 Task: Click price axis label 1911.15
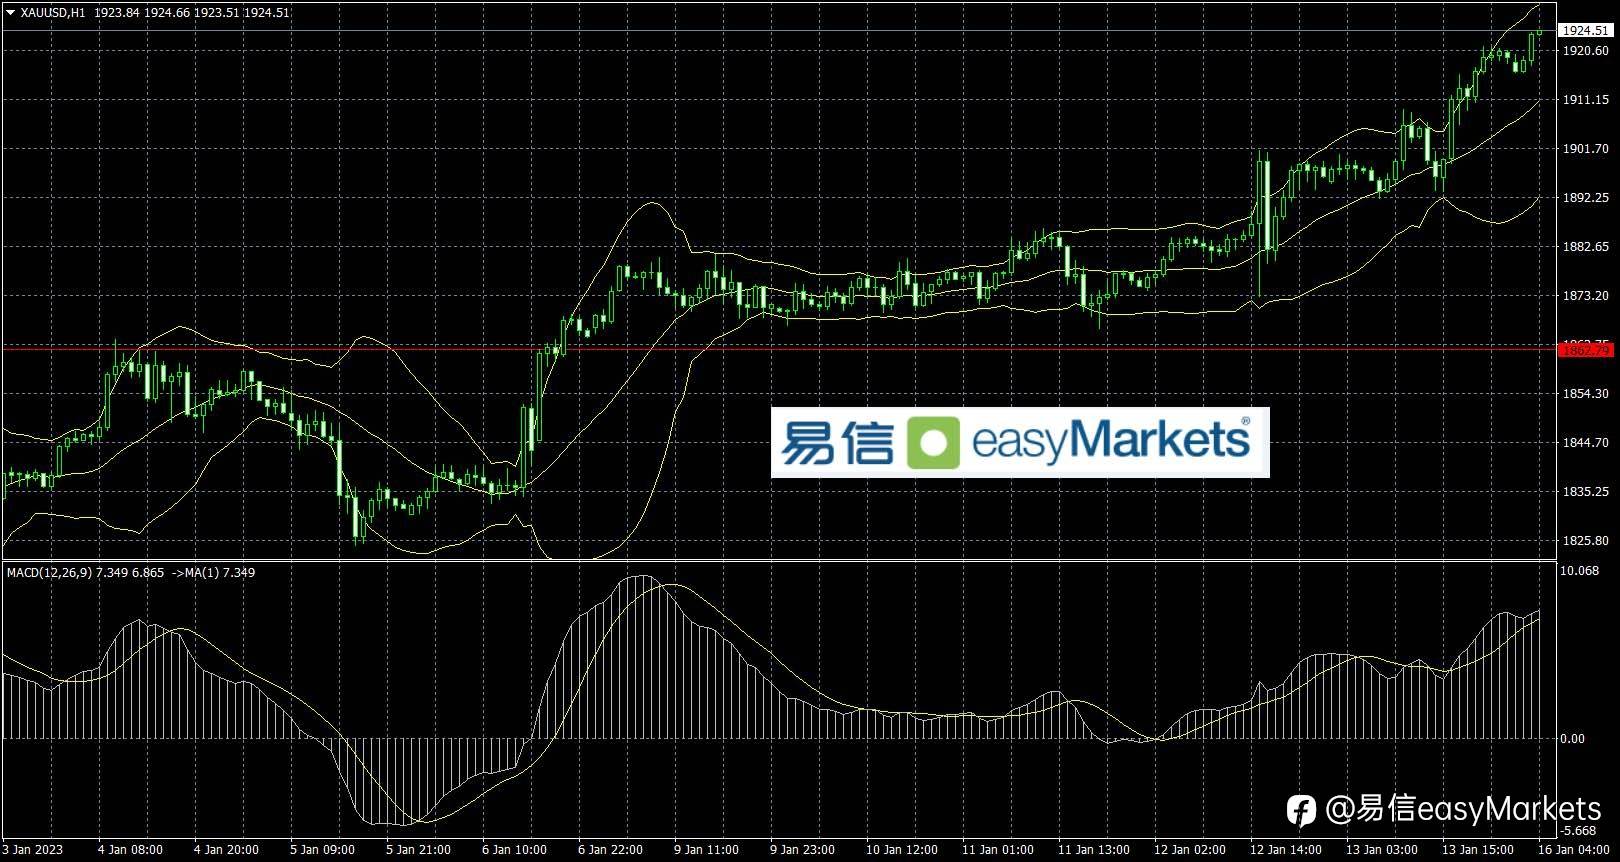click(1586, 100)
